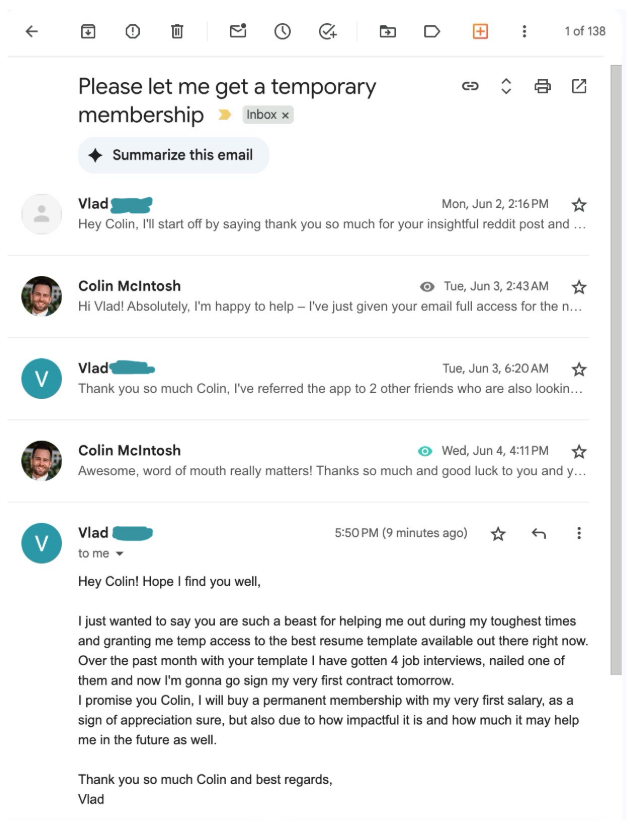Open the Move to folder icon
The height and width of the screenshot is (830, 631).
[387, 31]
